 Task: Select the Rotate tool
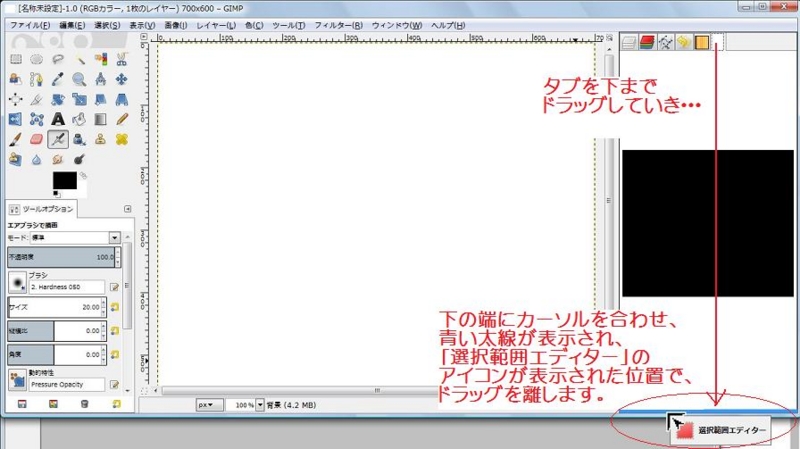[58, 99]
